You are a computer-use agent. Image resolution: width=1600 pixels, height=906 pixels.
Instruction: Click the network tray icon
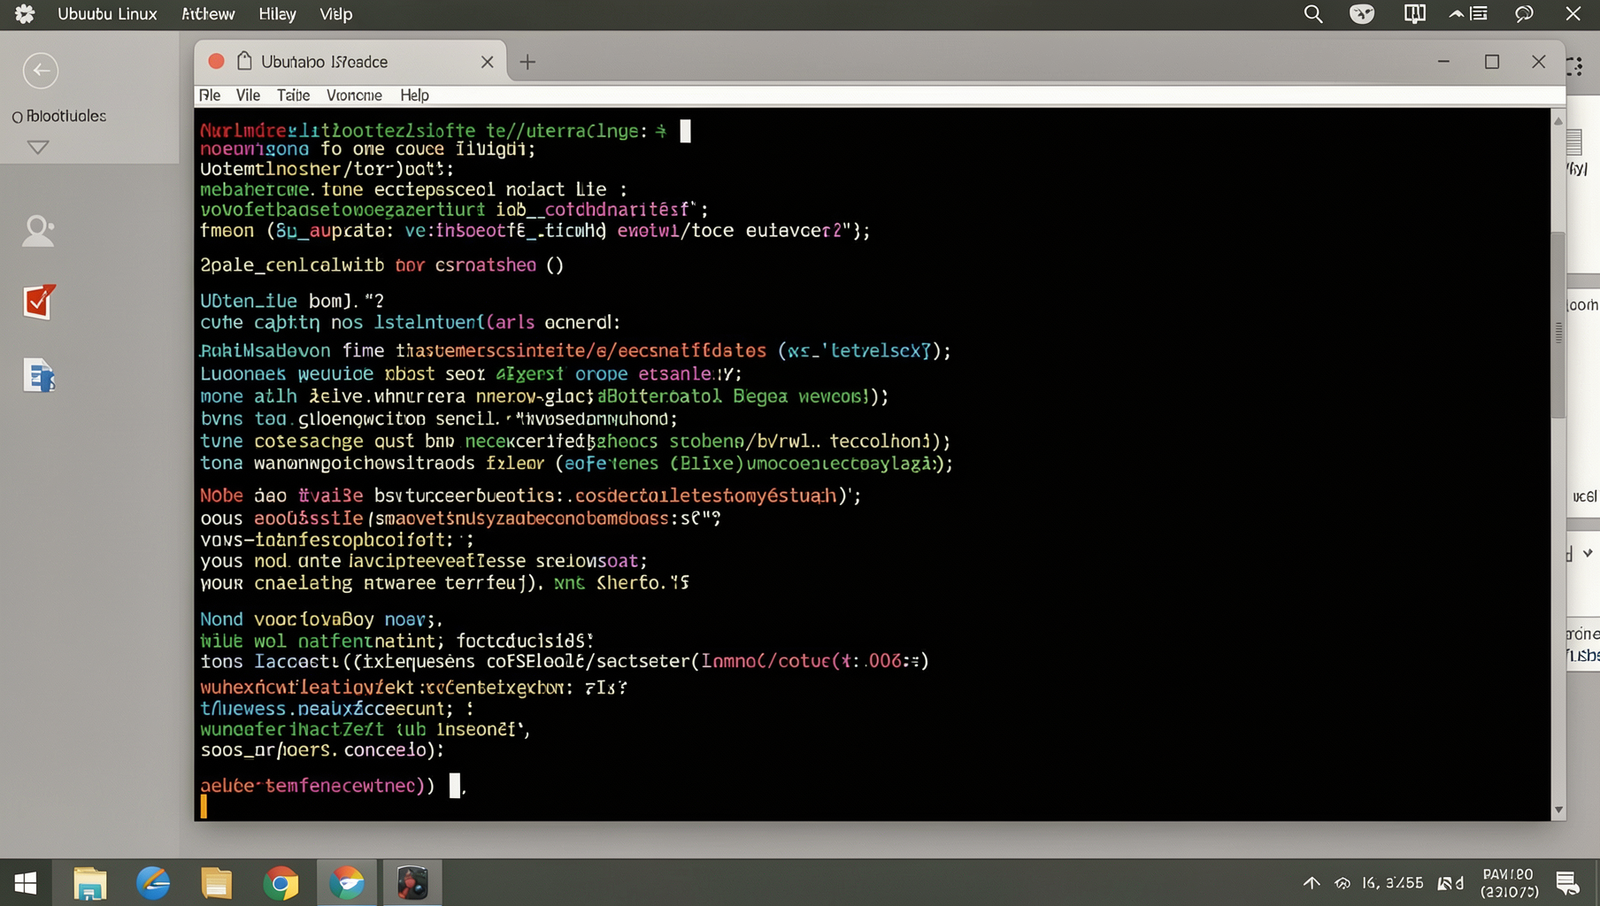pyautogui.click(x=1342, y=883)
